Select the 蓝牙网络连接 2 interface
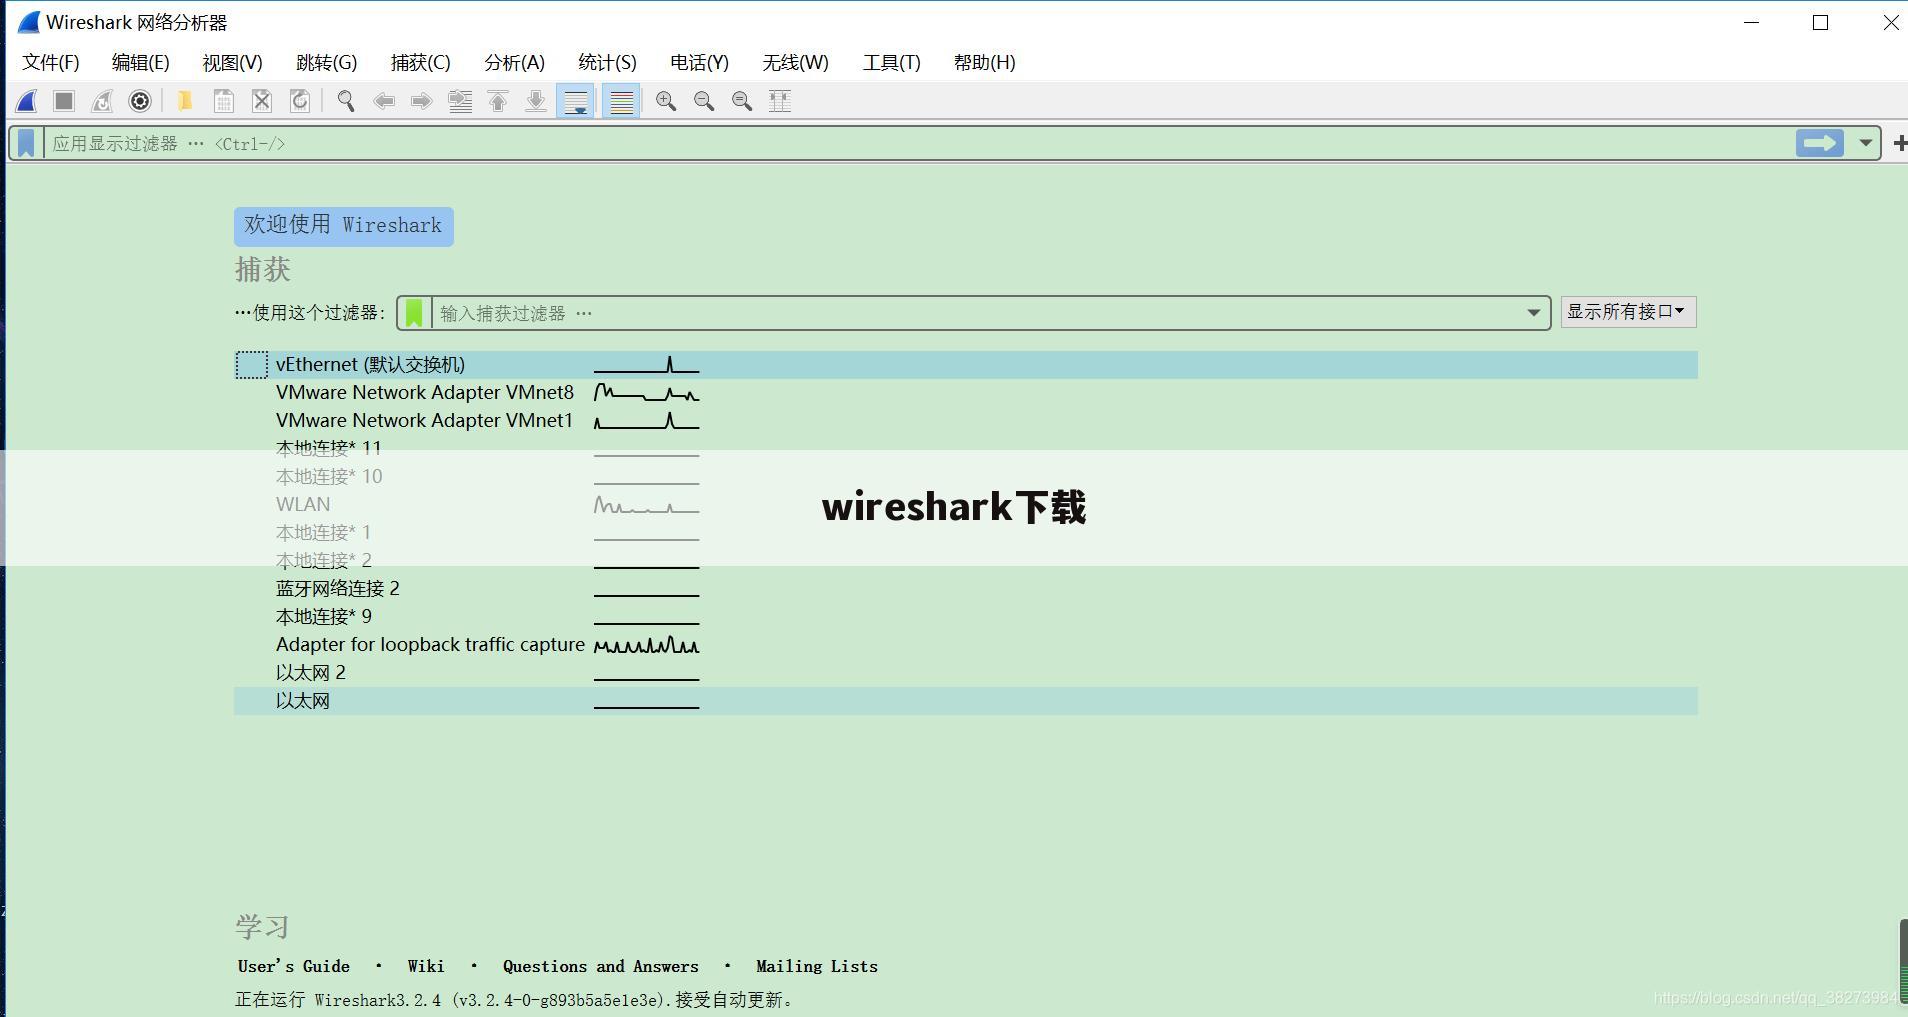The image size is (1908, 1017). point(966,589)
